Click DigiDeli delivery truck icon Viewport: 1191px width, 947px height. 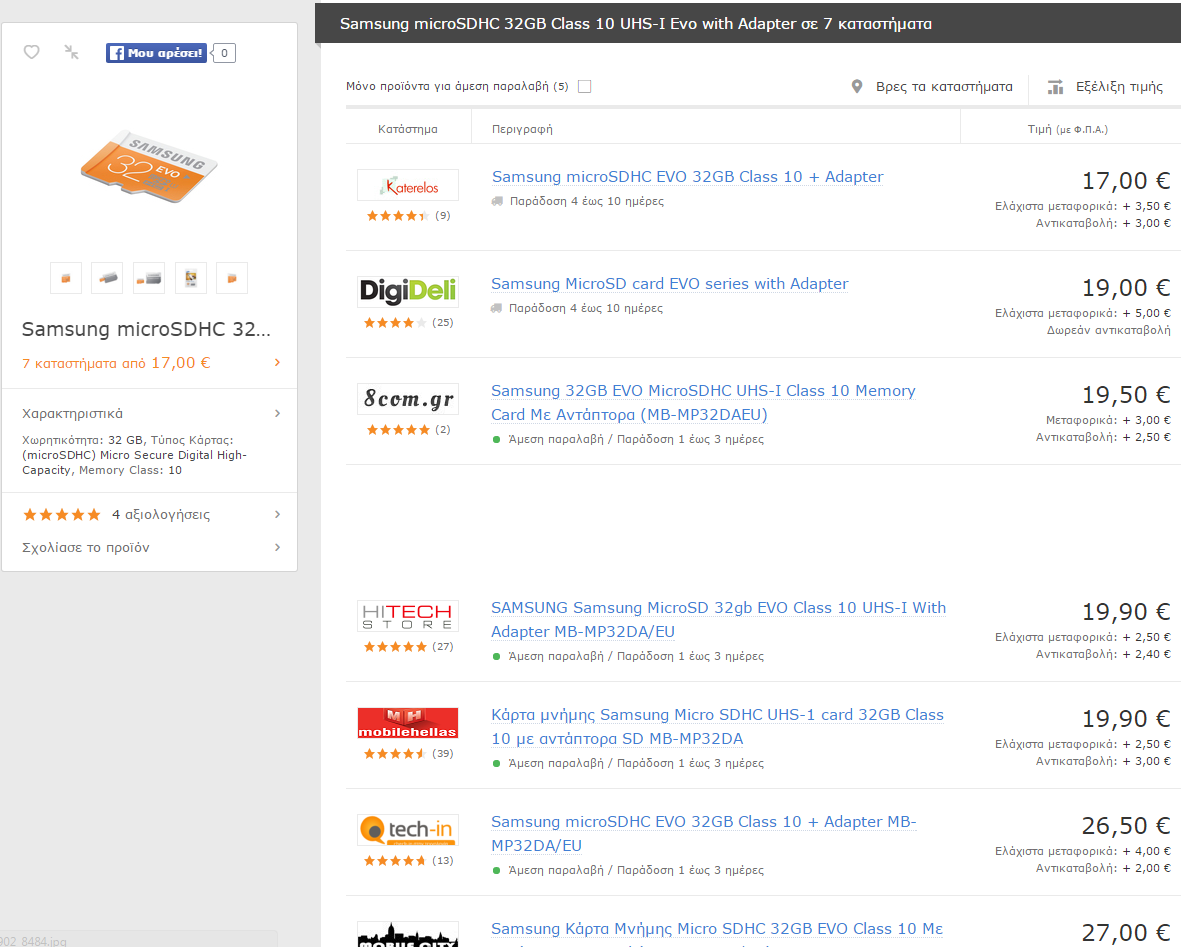tap(496, 308)
